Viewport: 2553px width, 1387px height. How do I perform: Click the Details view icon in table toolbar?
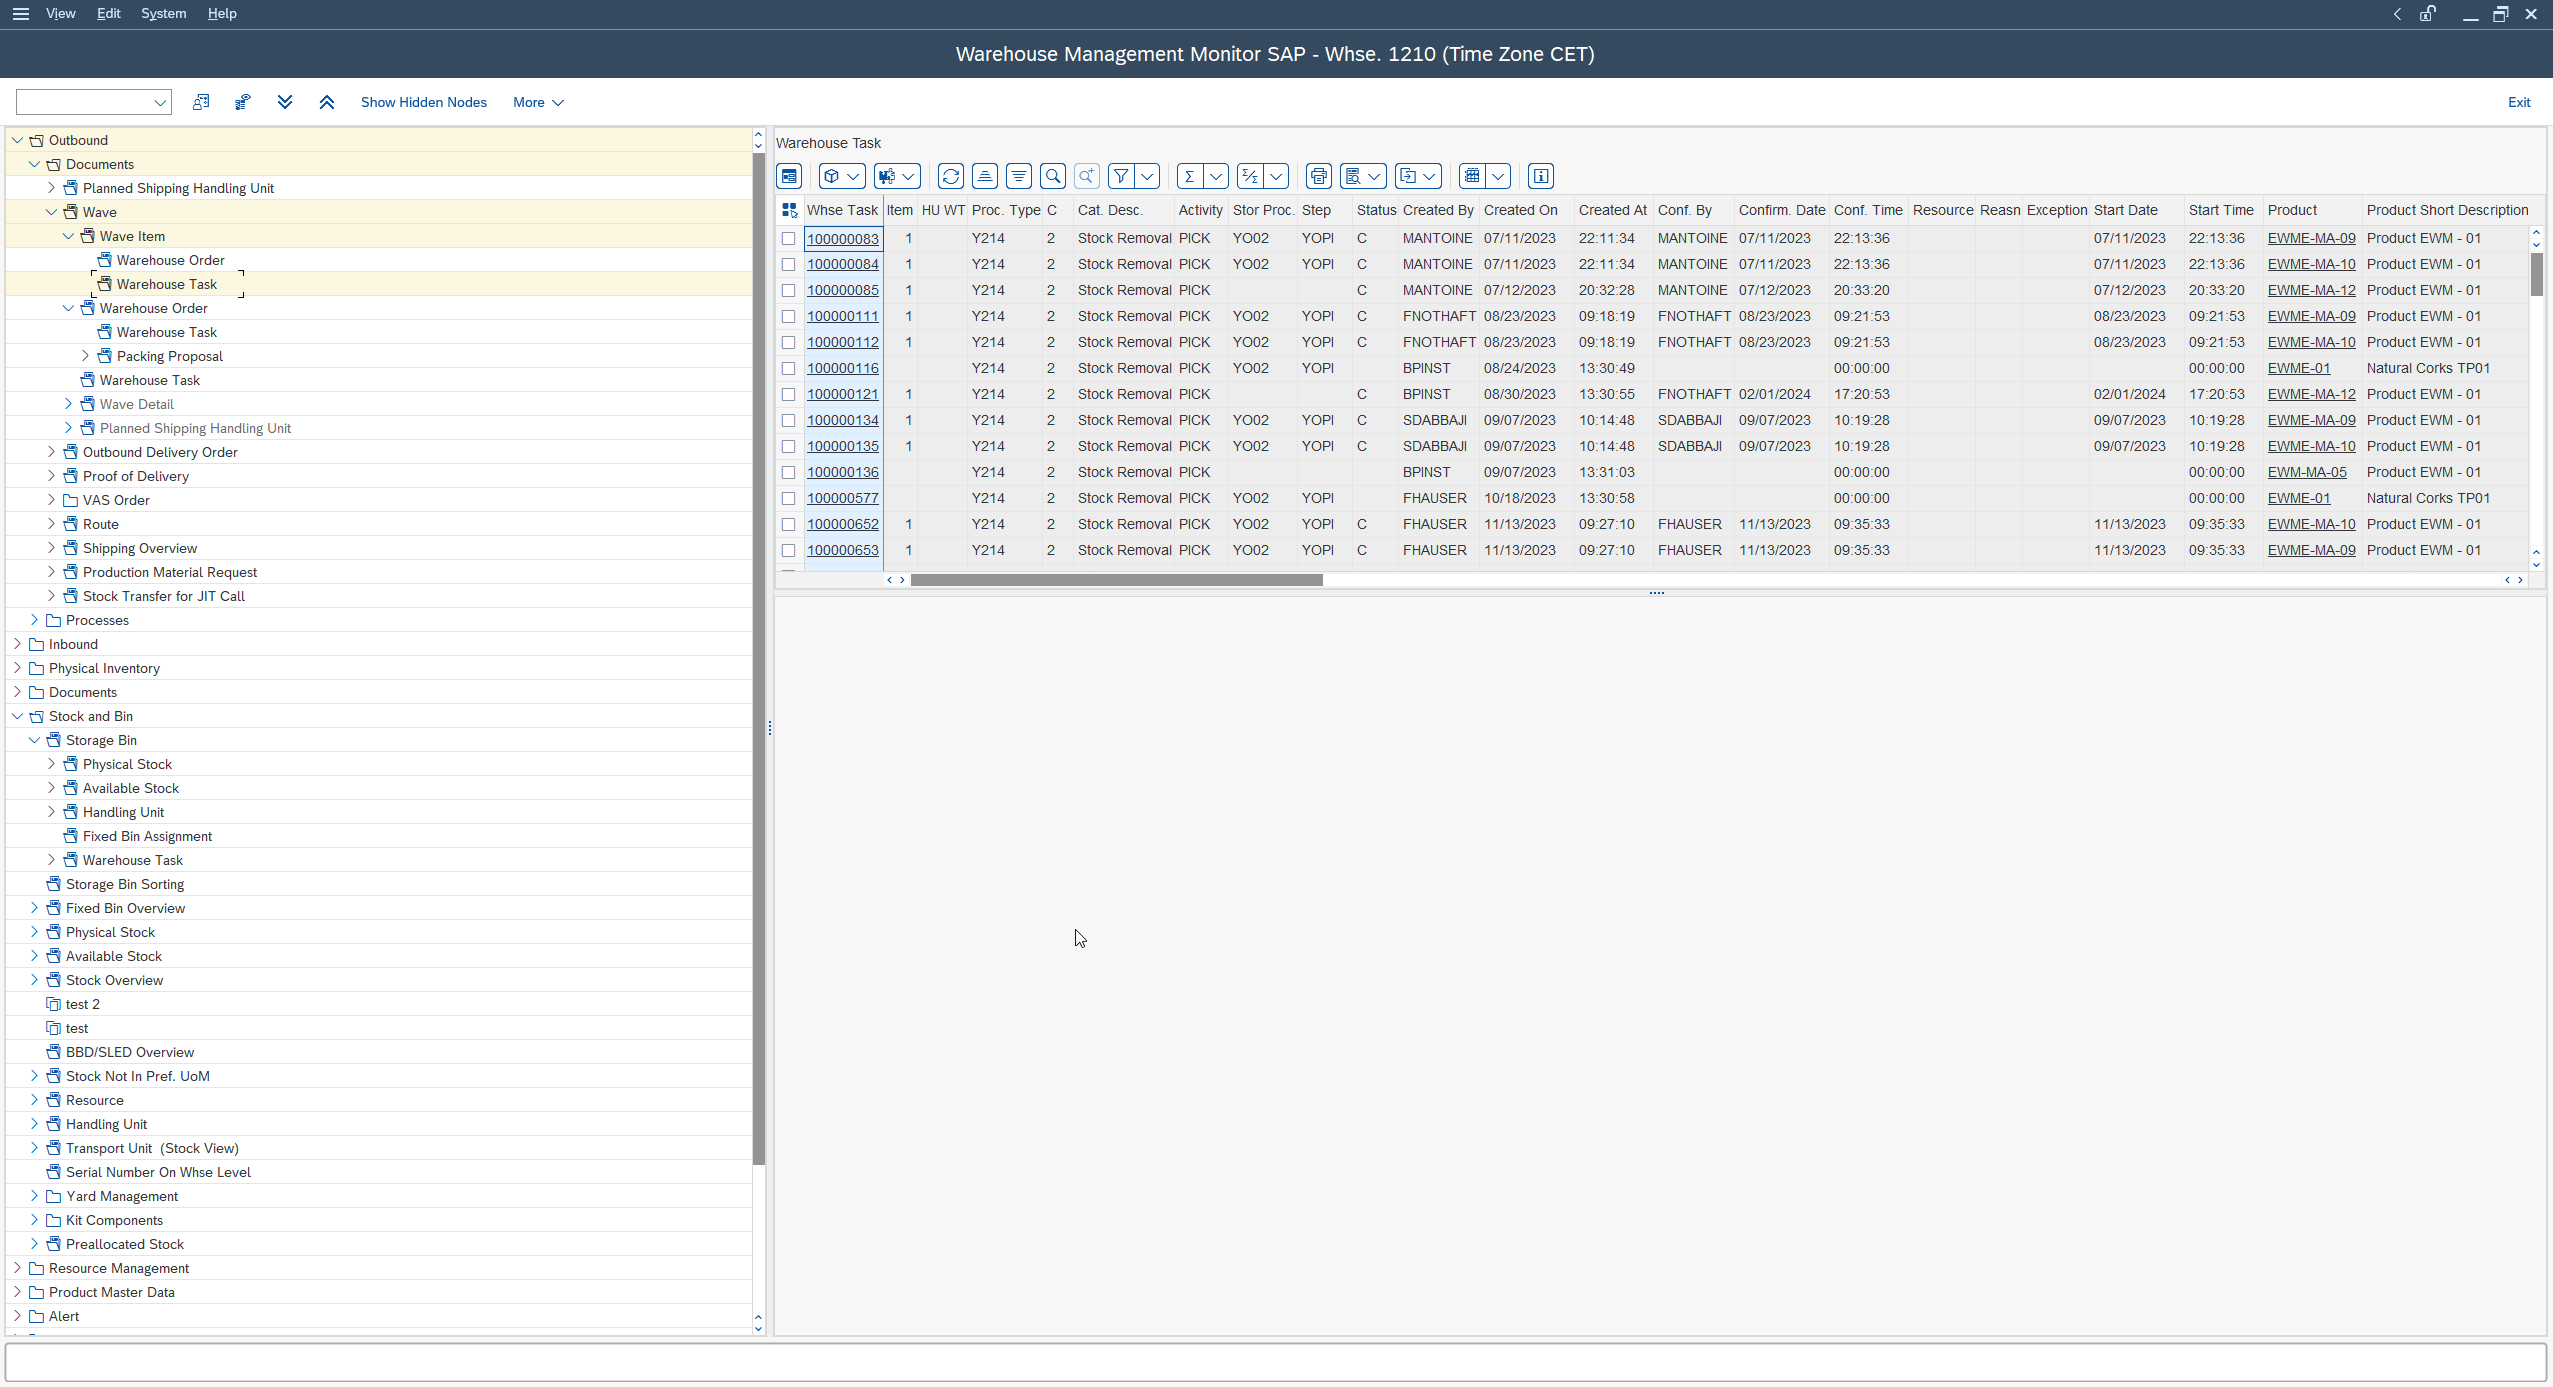point(789,176)
